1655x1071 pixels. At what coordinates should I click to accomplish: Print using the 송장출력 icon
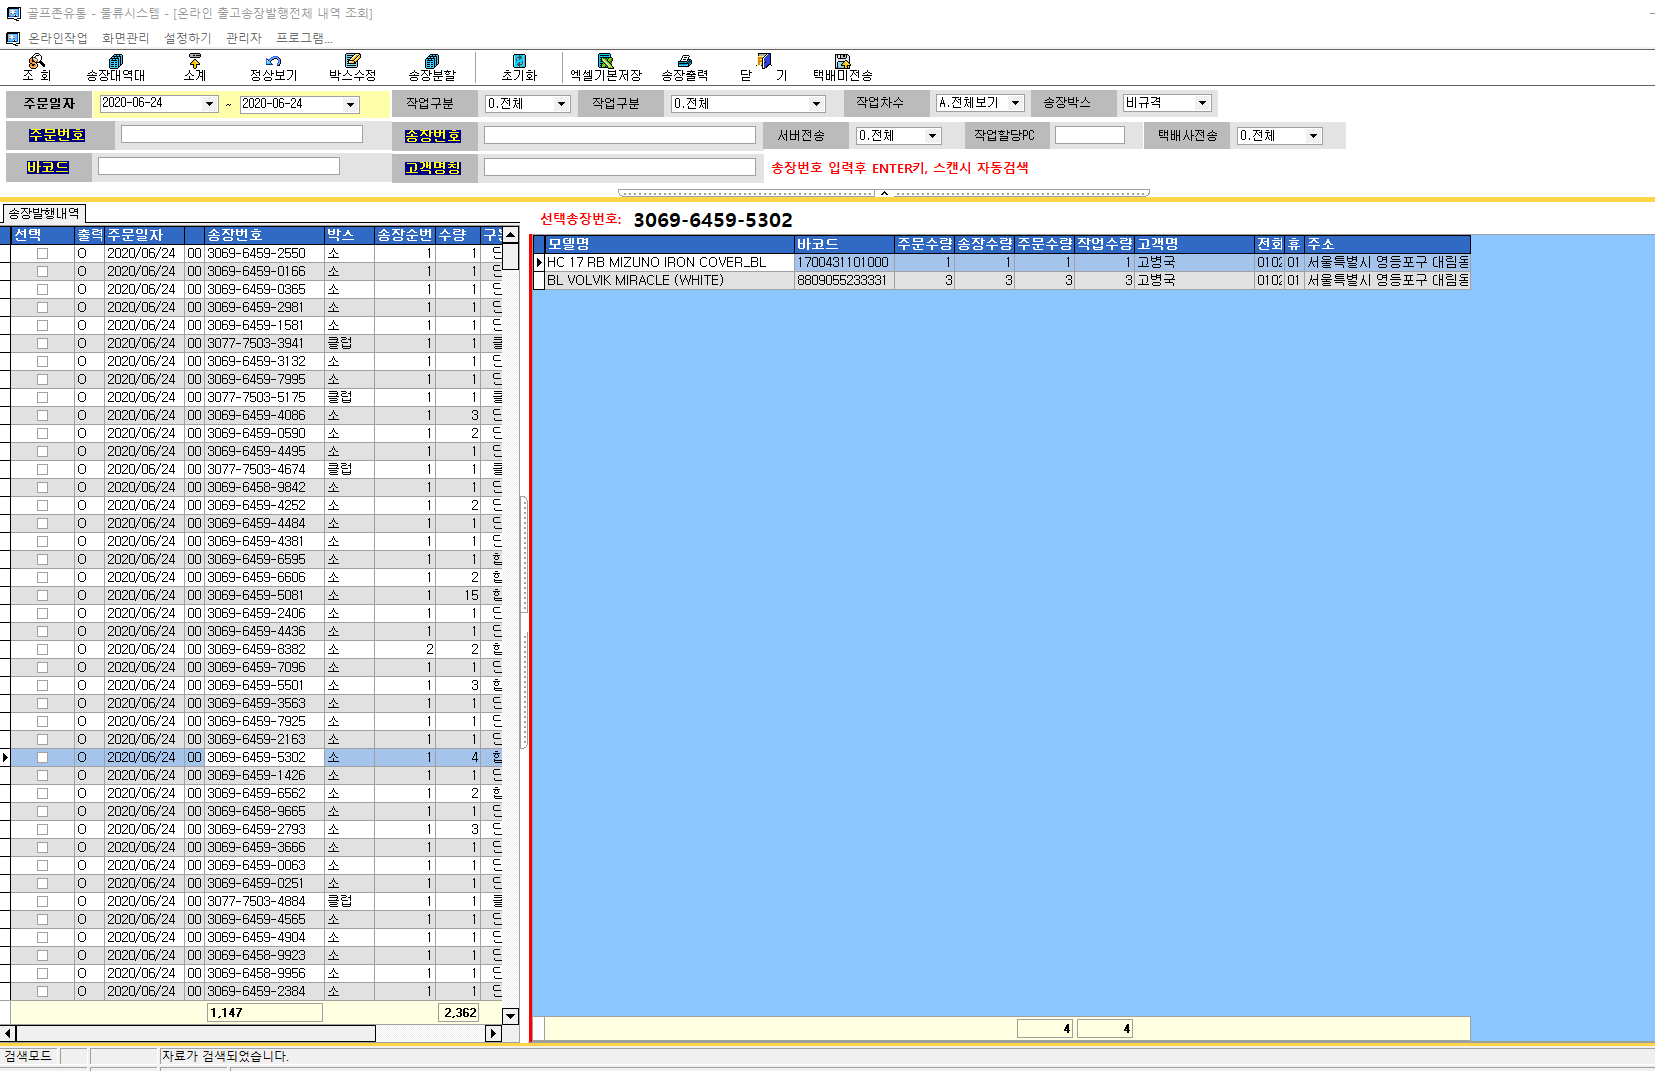click(x=684, y=67)
